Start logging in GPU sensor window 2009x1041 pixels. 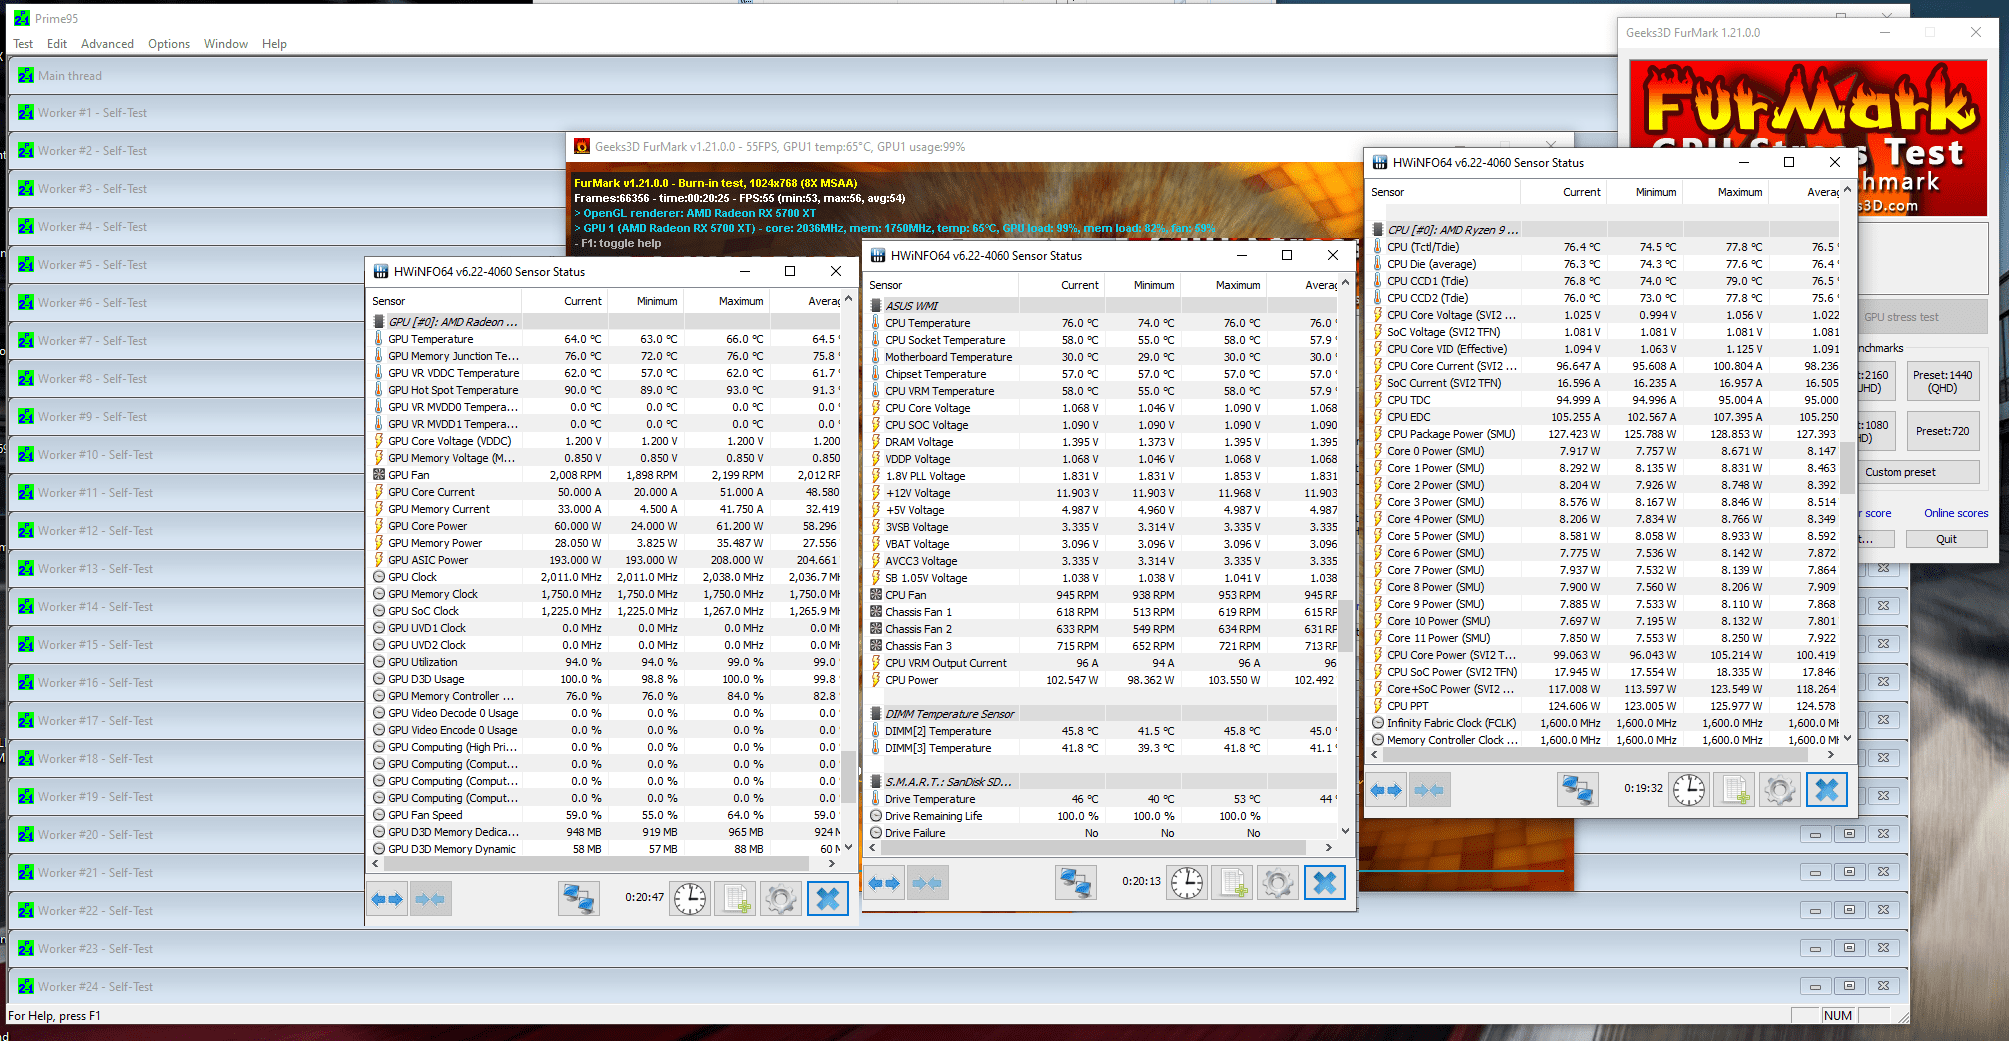point(737,899)
